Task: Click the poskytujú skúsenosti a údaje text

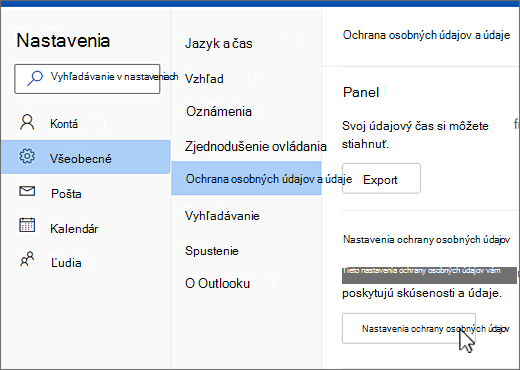Action: (422, 293)
